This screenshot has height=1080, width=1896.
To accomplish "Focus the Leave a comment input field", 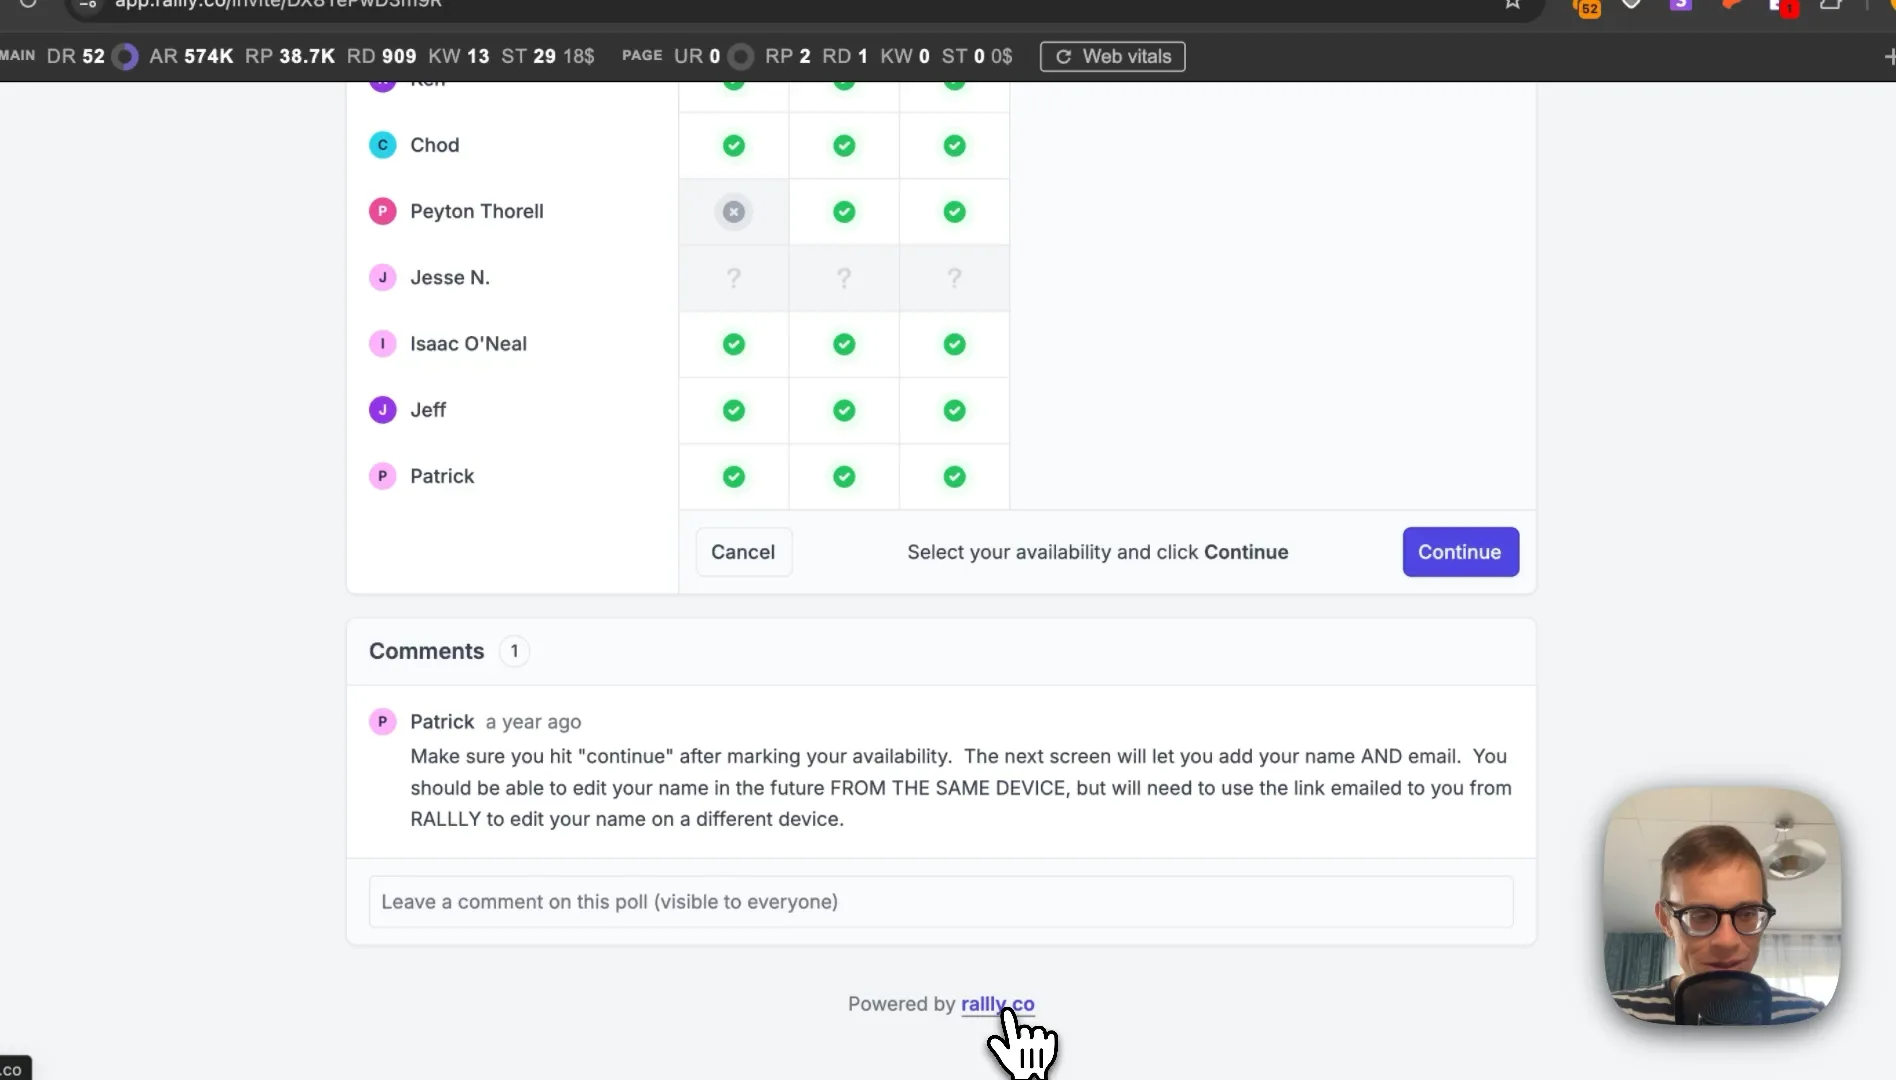I will click(940, 902).
